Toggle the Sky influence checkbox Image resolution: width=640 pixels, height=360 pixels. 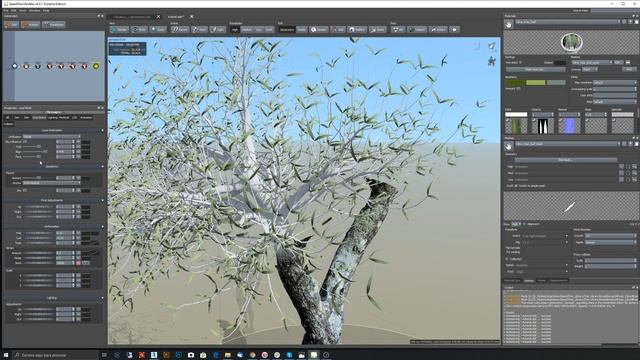pyautogui.click(x=25, y=141)
